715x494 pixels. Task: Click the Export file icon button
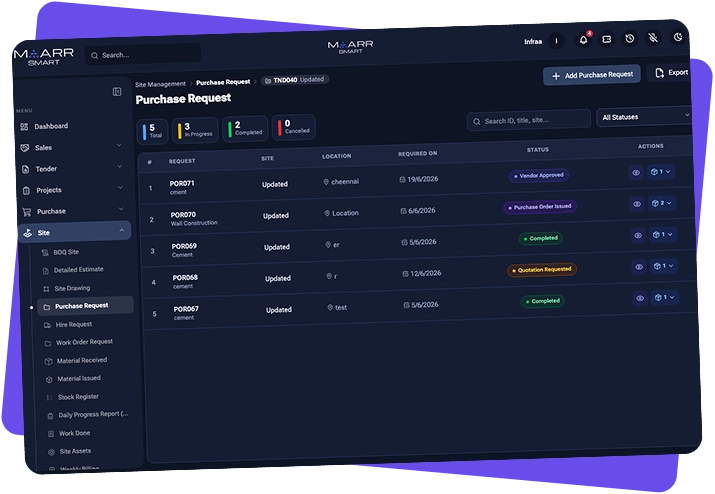point(671,73)
